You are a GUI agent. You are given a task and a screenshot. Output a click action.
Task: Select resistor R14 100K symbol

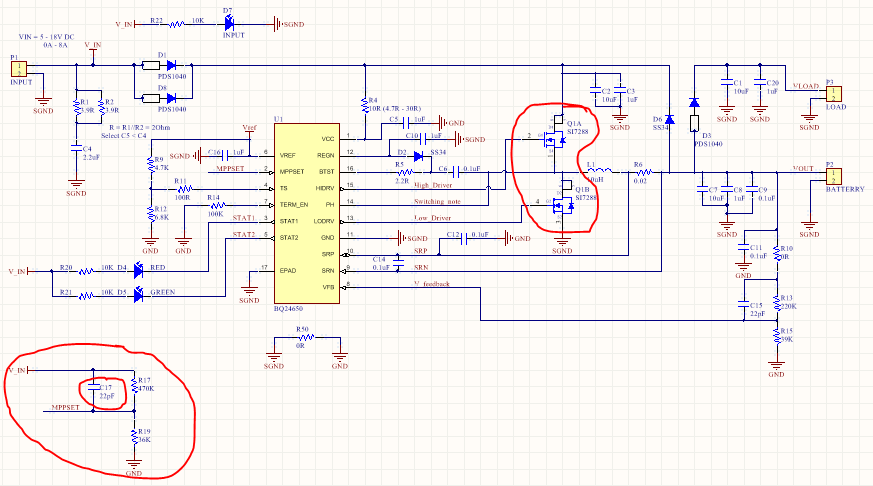pyautogui.click(x=217, y=205)
